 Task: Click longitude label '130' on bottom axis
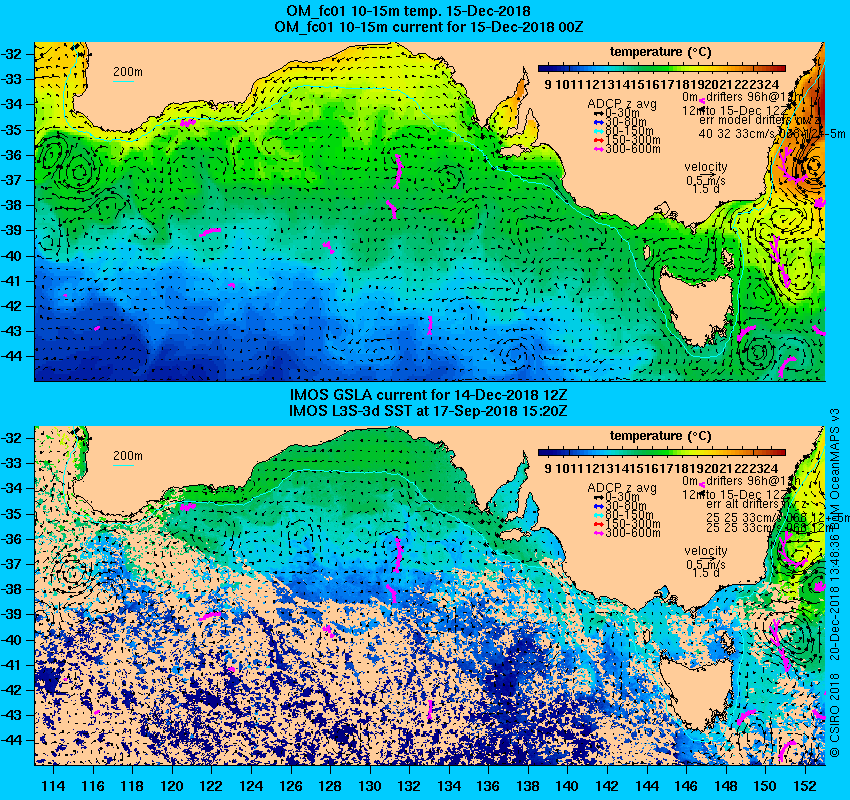pyautogui.click(x=370, y=785)
